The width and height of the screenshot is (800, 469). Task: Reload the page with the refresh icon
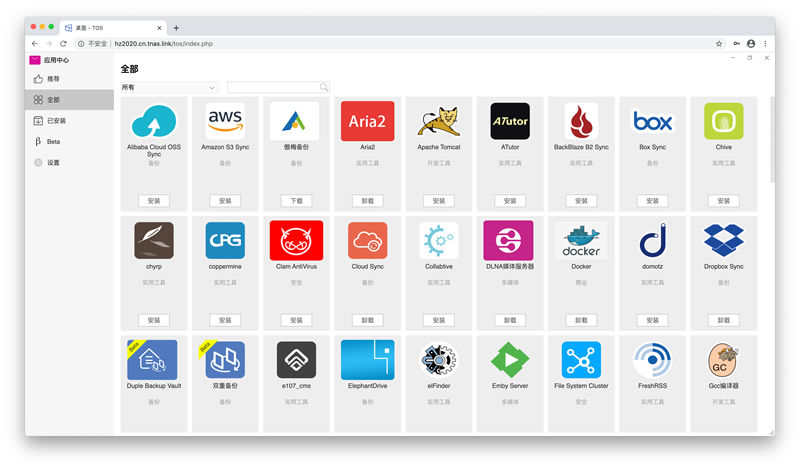[63, 44]
